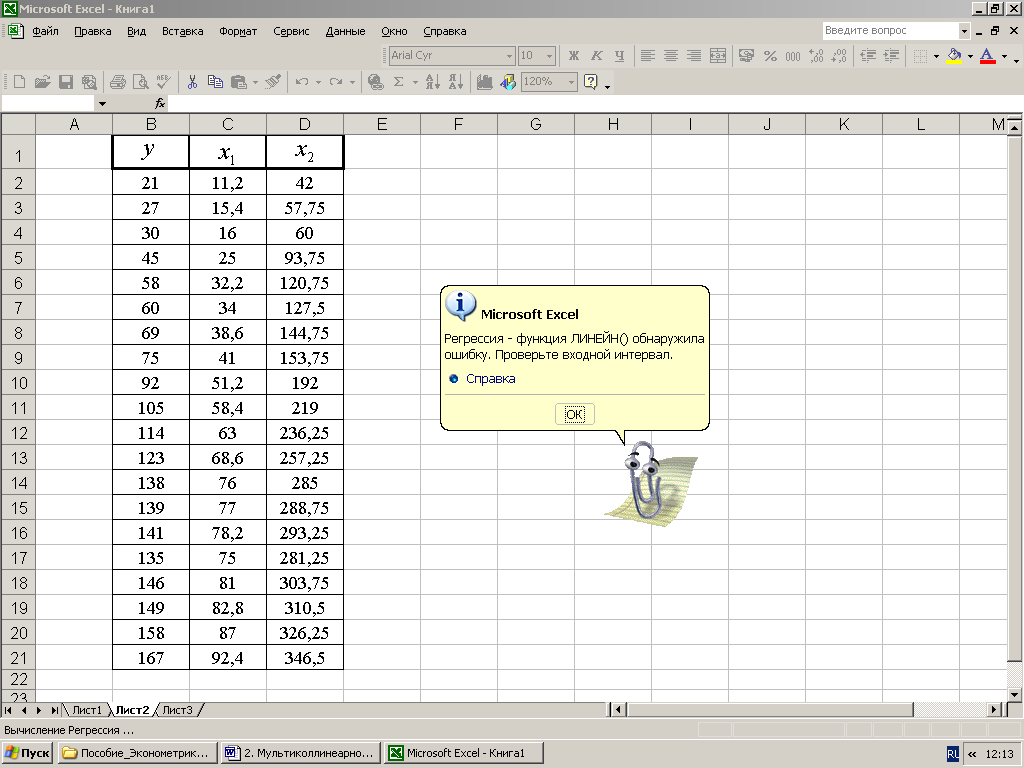The height and width of the screenshot is (768, 1024).
Task: Switch to the Лист1 sheet tab
Action: click(87, 710)
